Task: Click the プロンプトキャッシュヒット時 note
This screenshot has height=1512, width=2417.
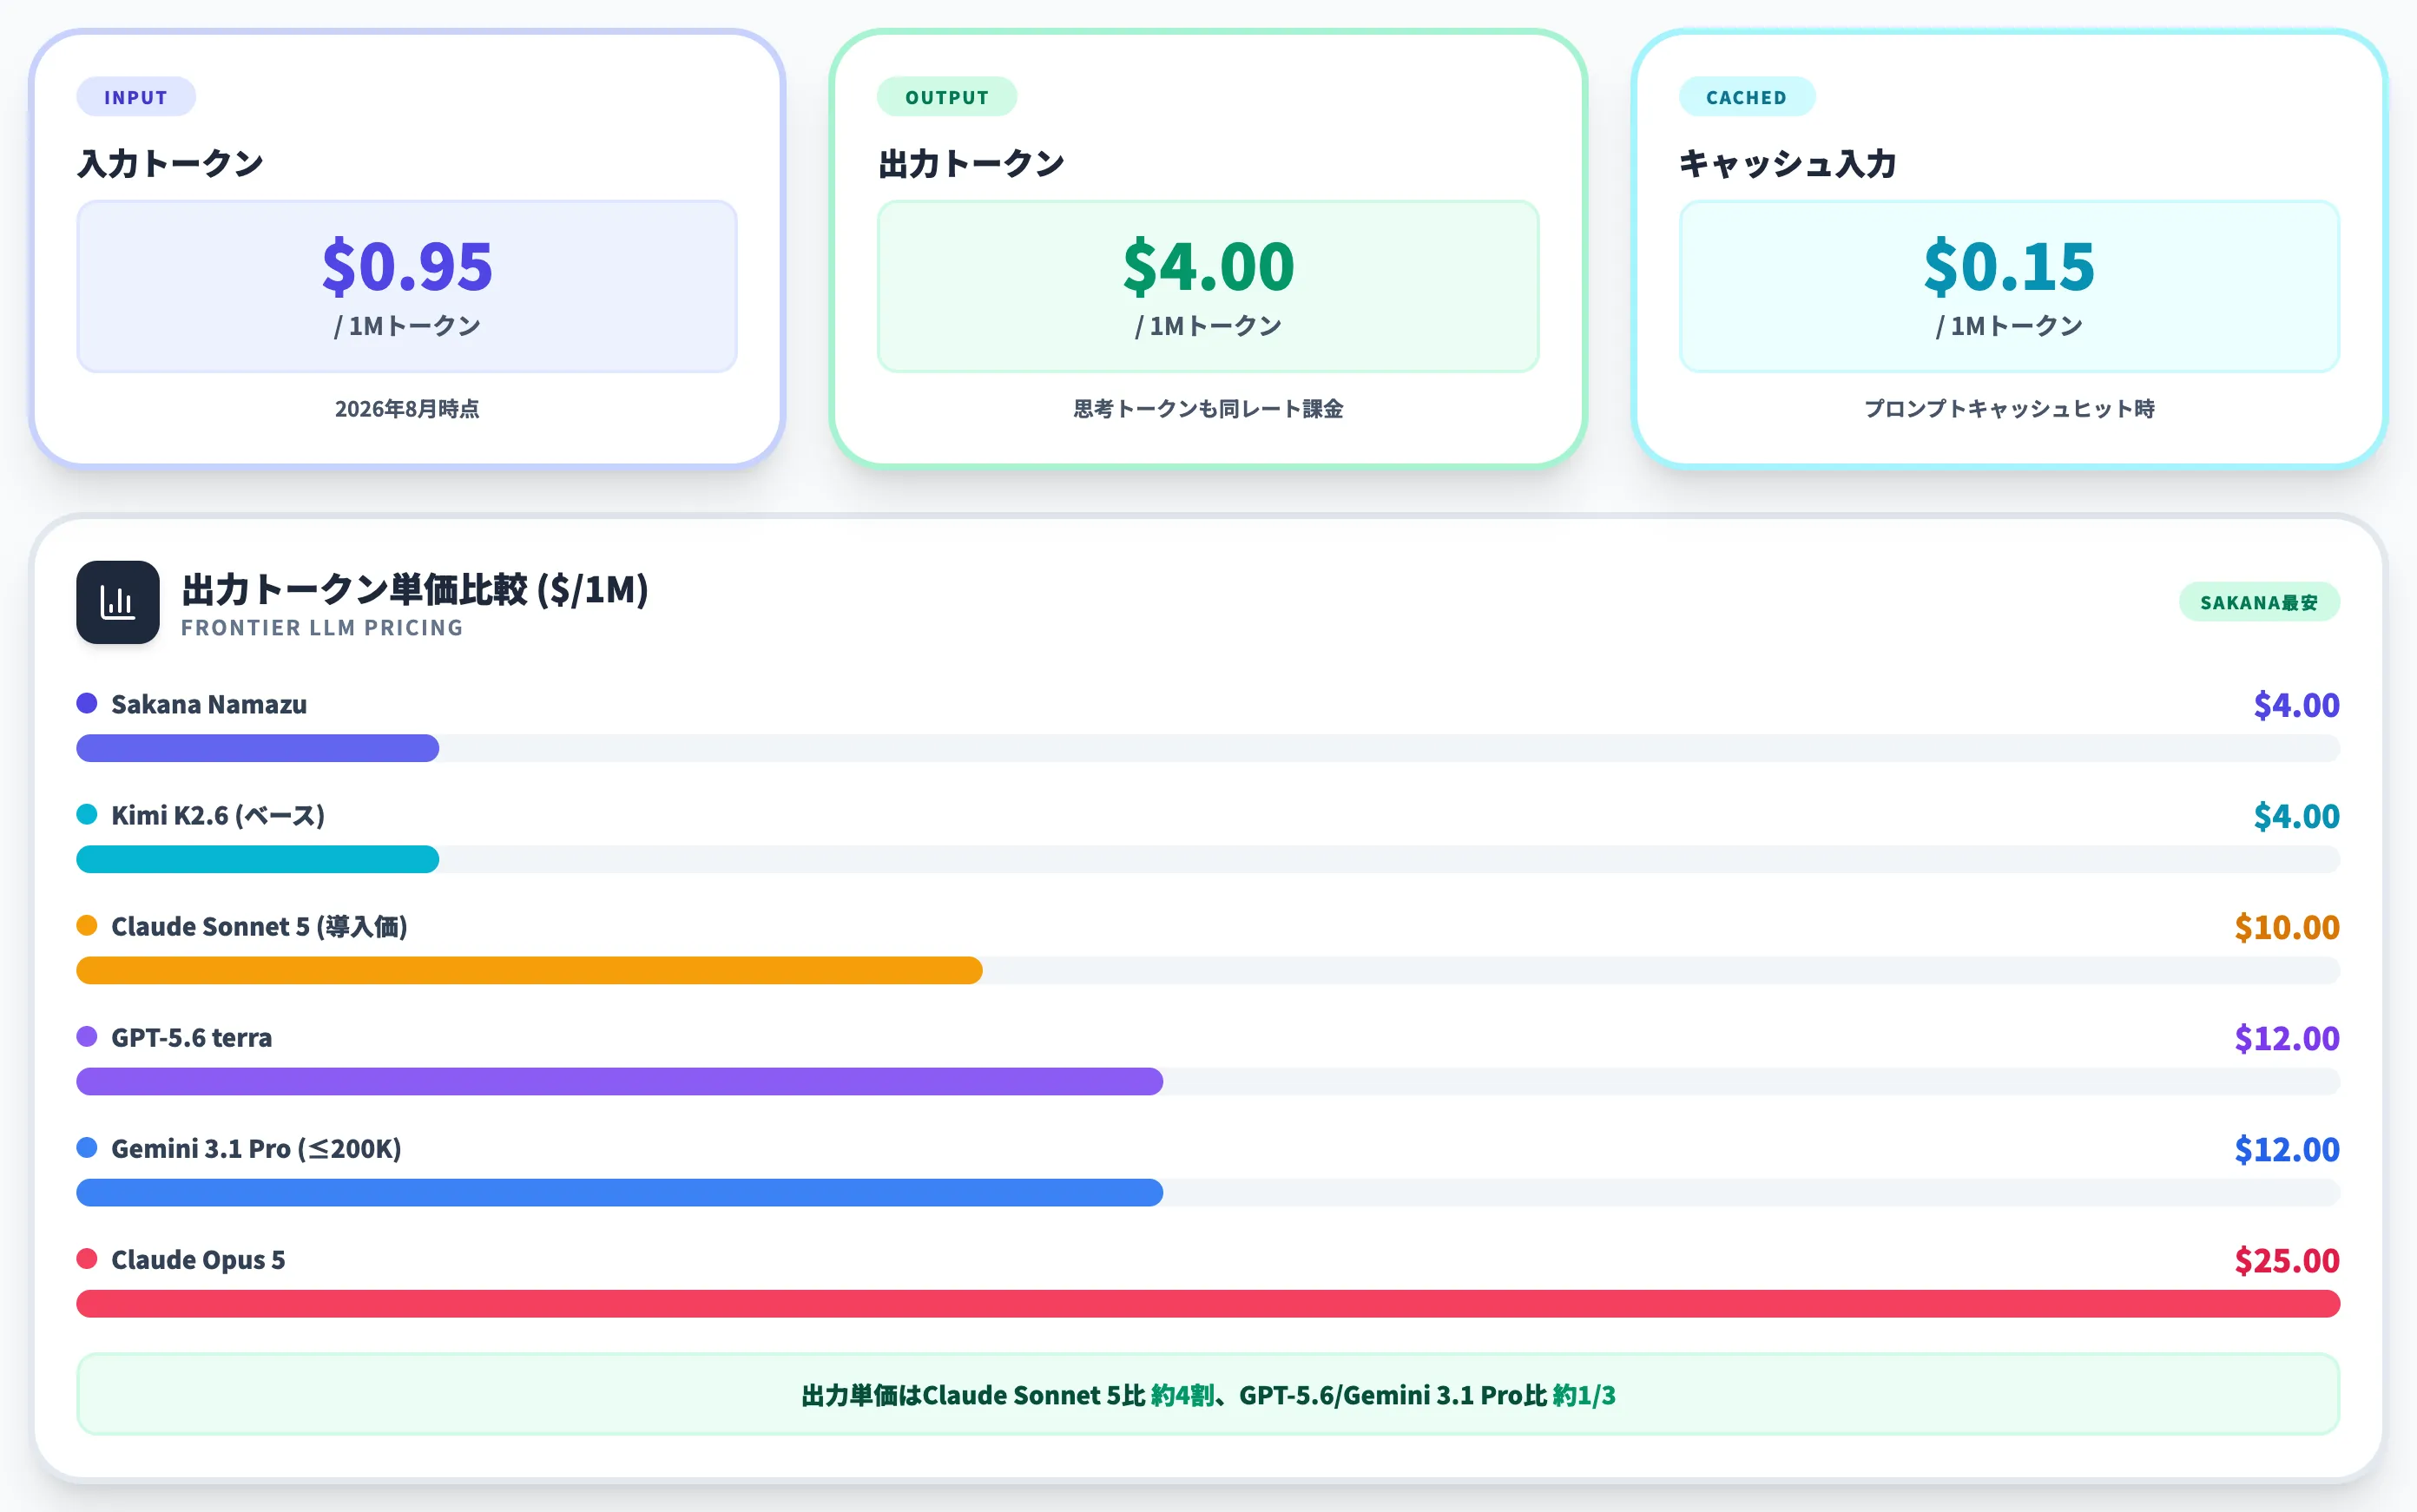Action: click(2009, 408)
